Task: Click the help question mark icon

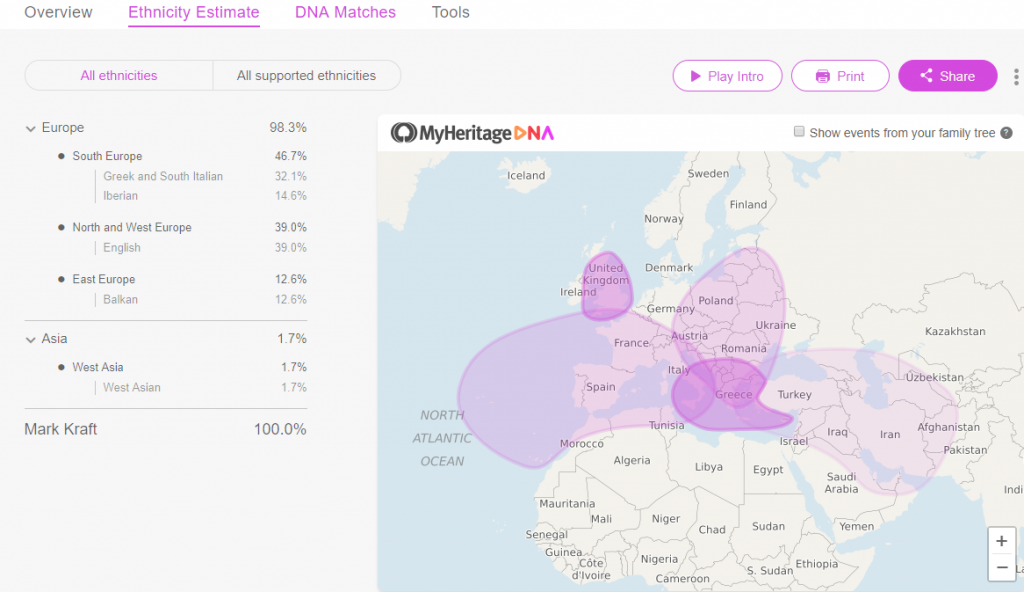Action: click(x=1006, y=133)
